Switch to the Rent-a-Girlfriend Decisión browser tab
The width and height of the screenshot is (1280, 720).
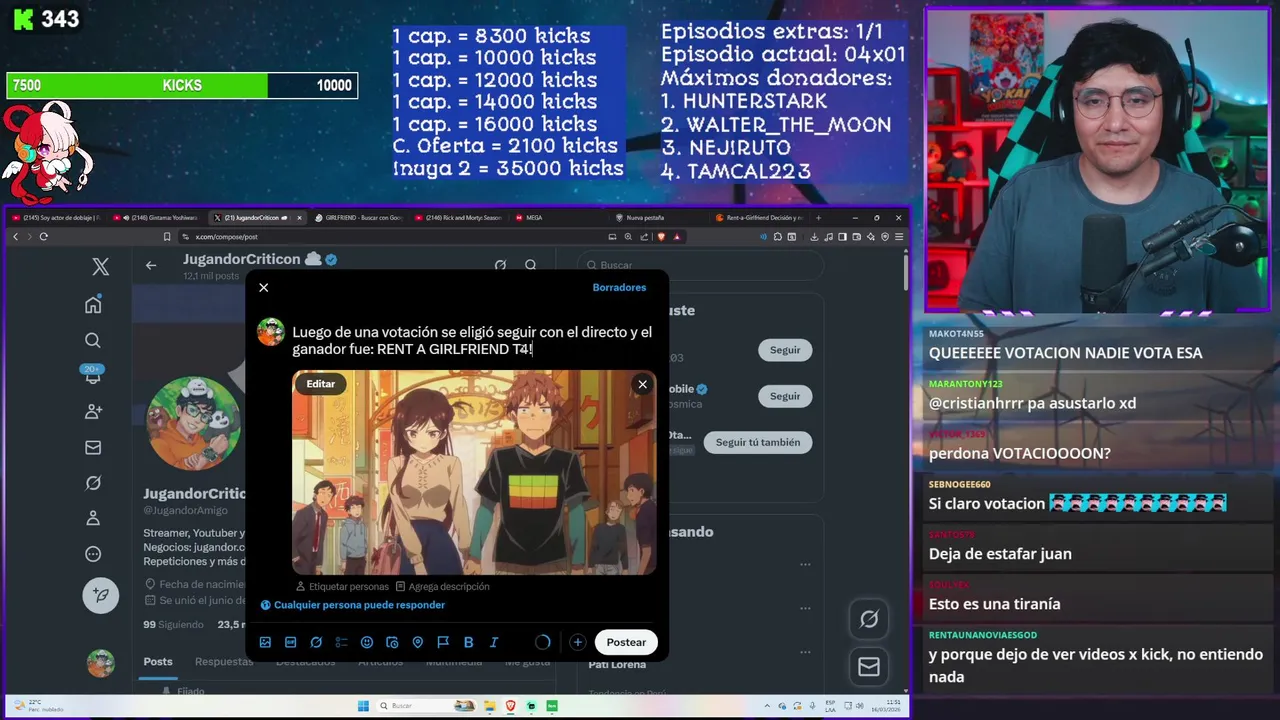758,217
